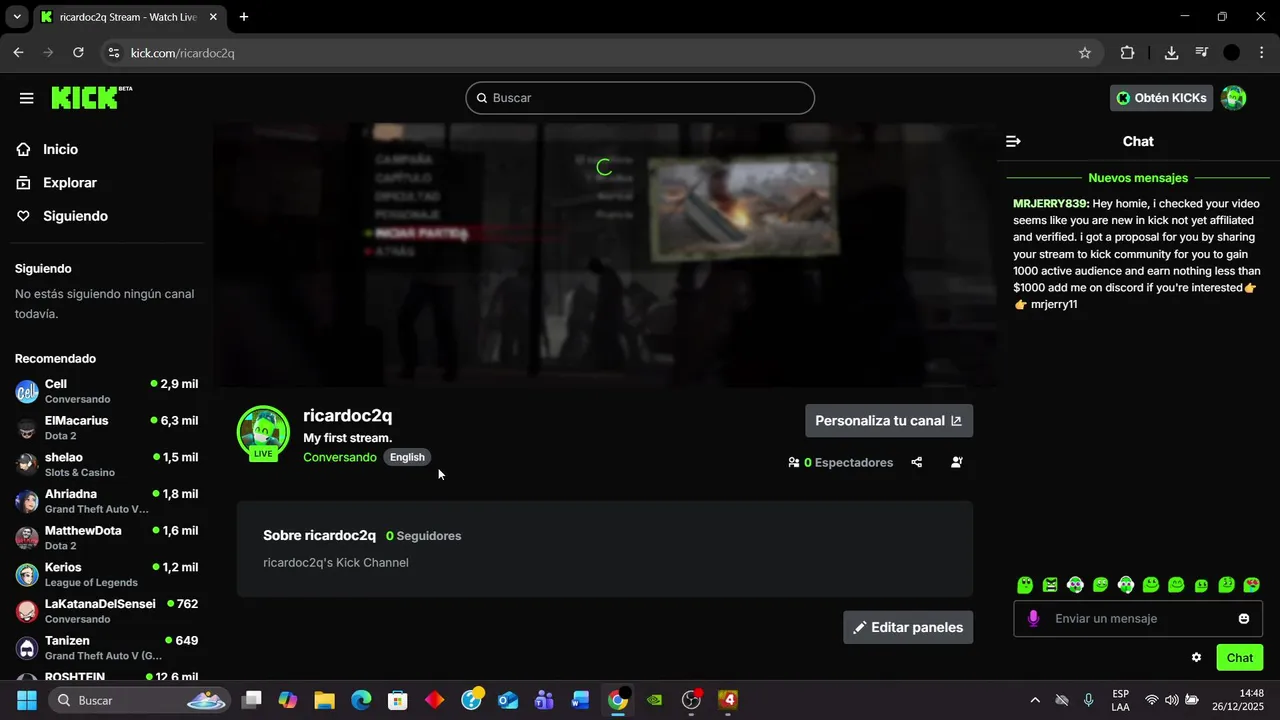Open the hamburger sidebar menu
Image resolution: width=1280 pixels, height=720 pixels.
pyautogui.click(x=27, y=98)
